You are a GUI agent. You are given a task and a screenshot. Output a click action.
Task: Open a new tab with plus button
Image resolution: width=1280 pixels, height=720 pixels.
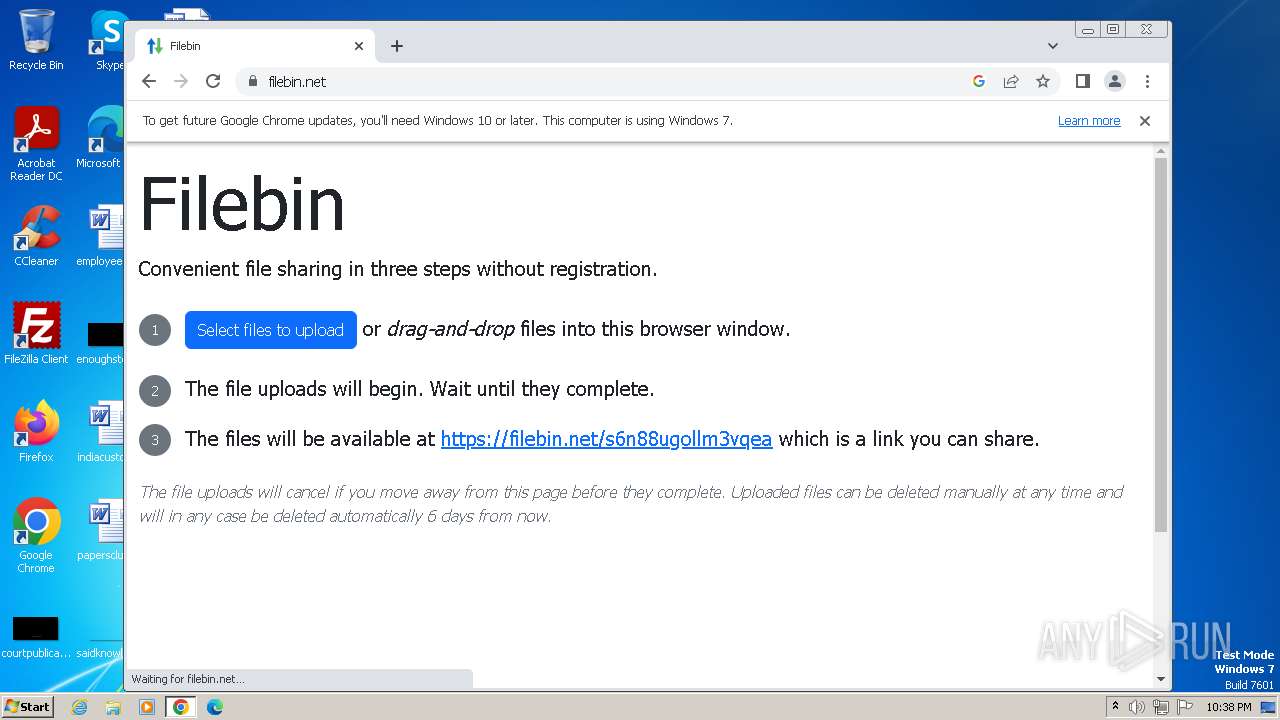pyautogui.click(x=397, y=46)
